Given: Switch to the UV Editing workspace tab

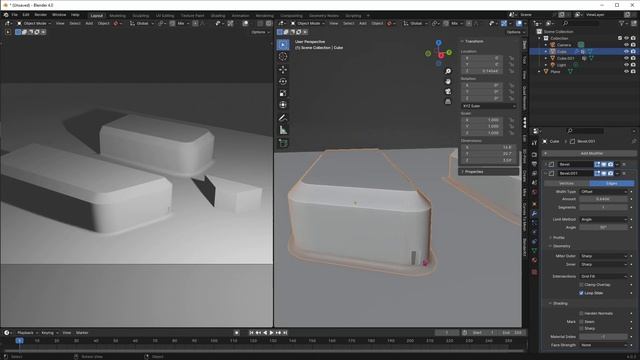Looking at the screenshot, I should [x=165, y=16].
